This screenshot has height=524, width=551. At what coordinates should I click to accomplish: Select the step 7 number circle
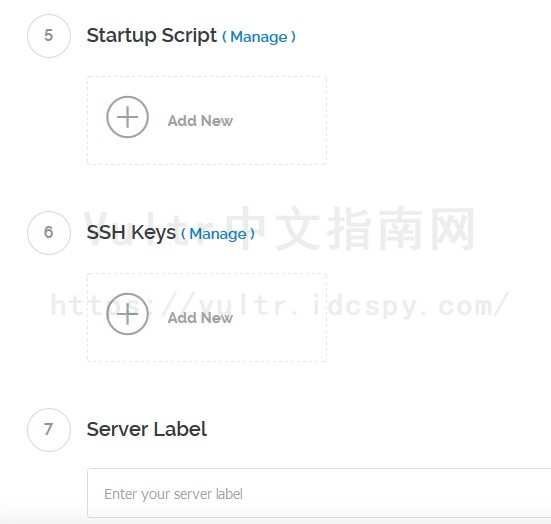[x=49, y=429]
